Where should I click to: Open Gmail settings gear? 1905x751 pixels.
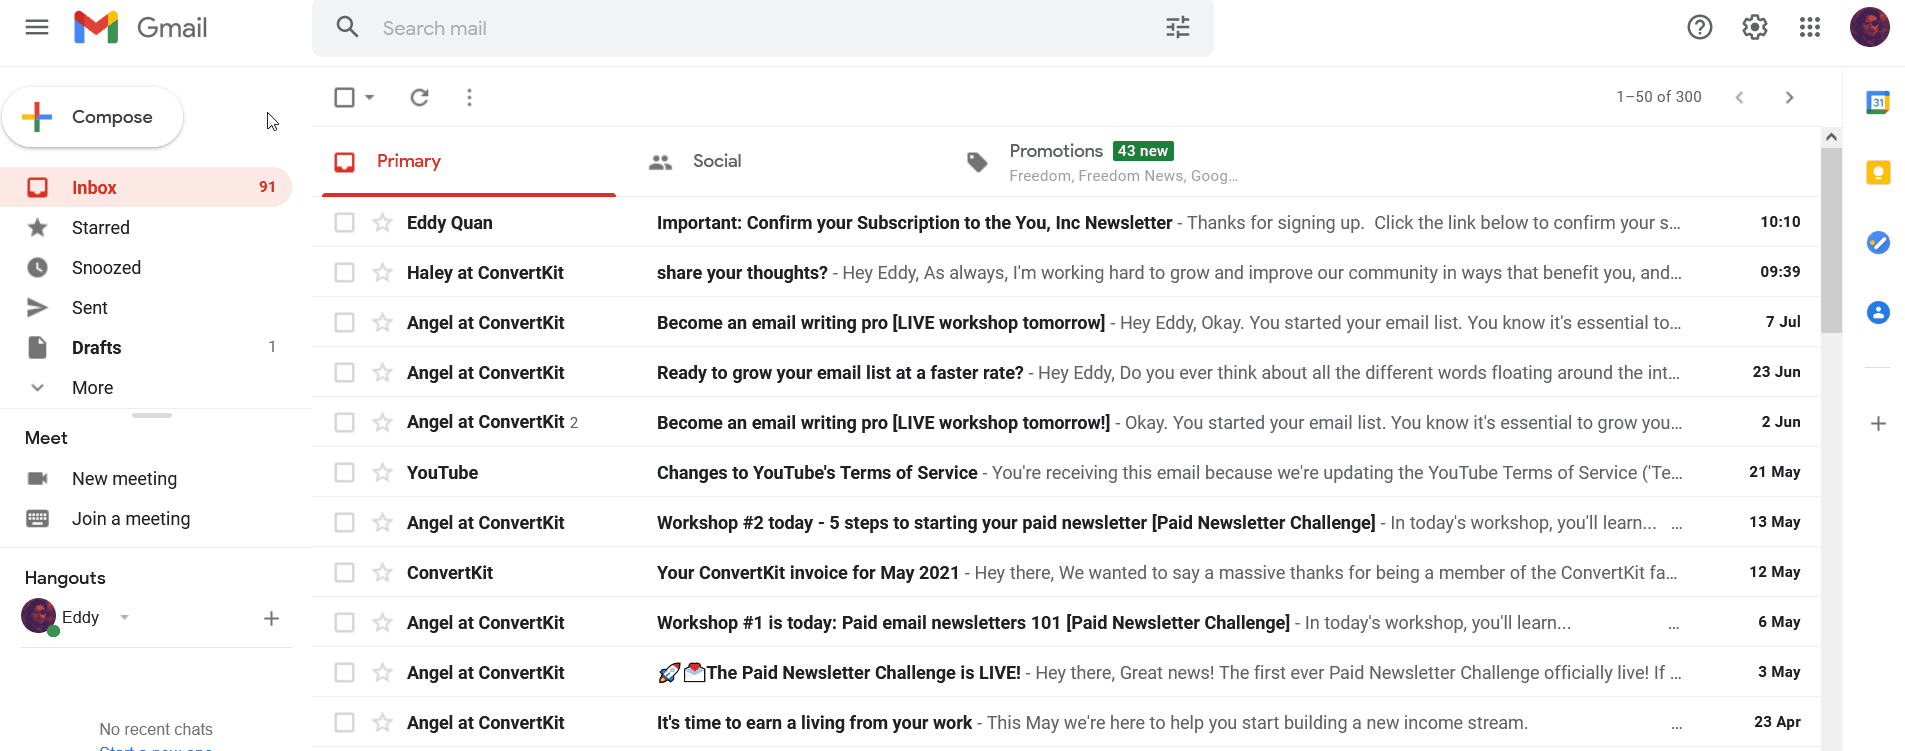1754,27
